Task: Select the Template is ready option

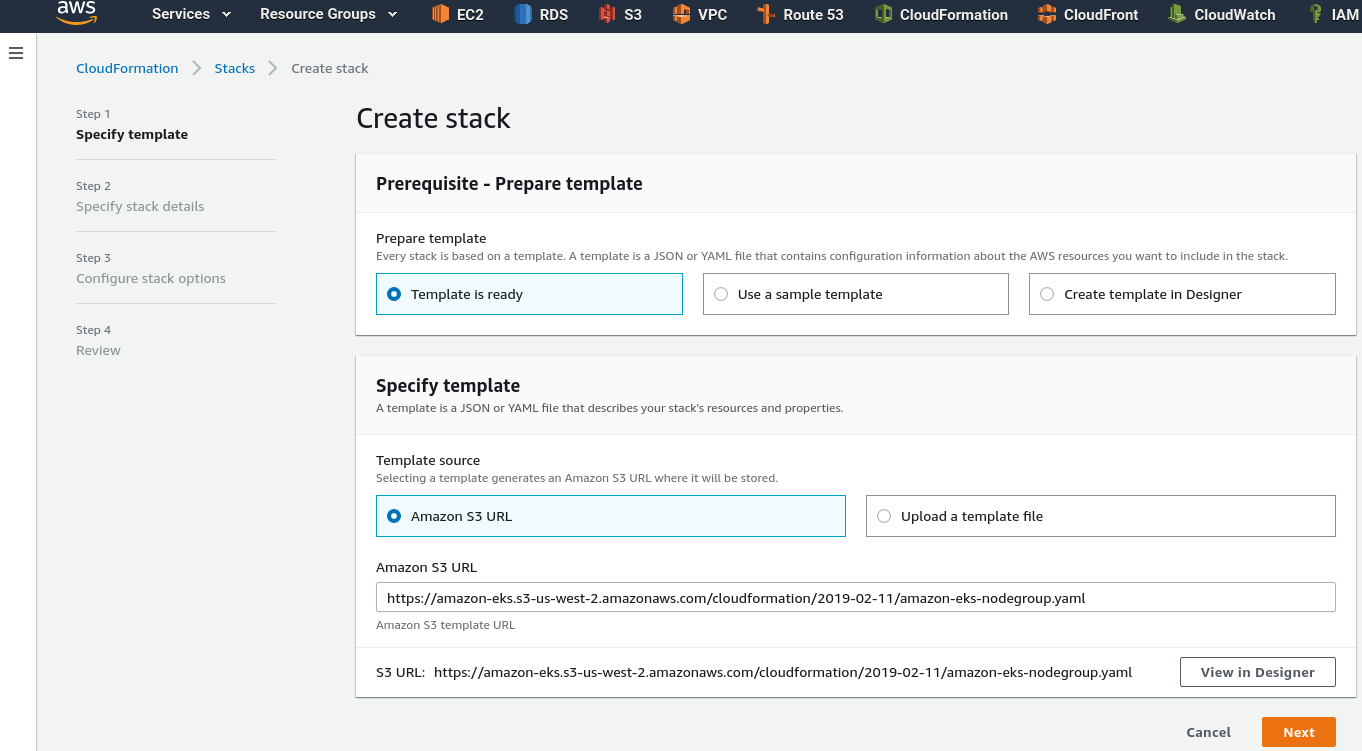Action: [x=529, y=294]
